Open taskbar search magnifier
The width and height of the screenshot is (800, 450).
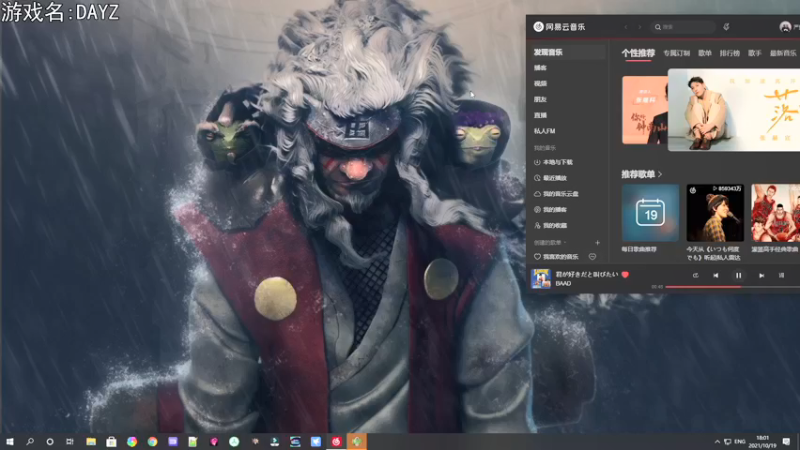click(x=30, y=442)
